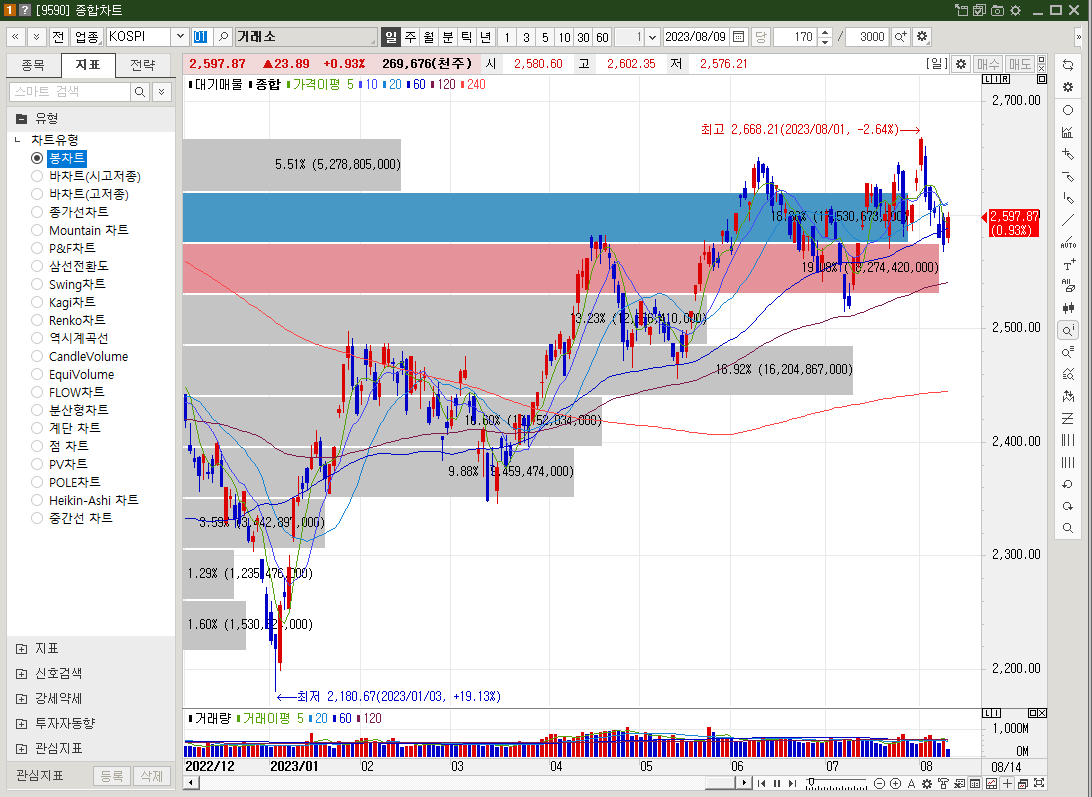Expand the 강세약세 tree section
The width and height of the screenshot is (1092, 797).
[x=22, y=699]
